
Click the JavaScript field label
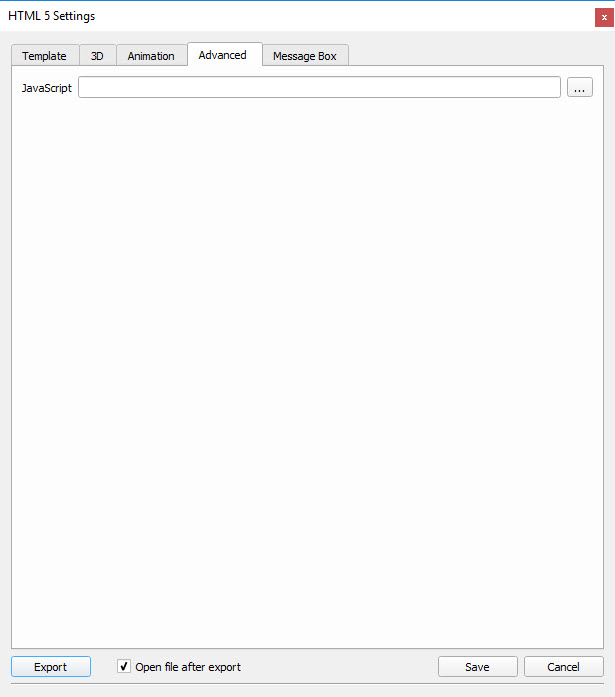(47, 88)
